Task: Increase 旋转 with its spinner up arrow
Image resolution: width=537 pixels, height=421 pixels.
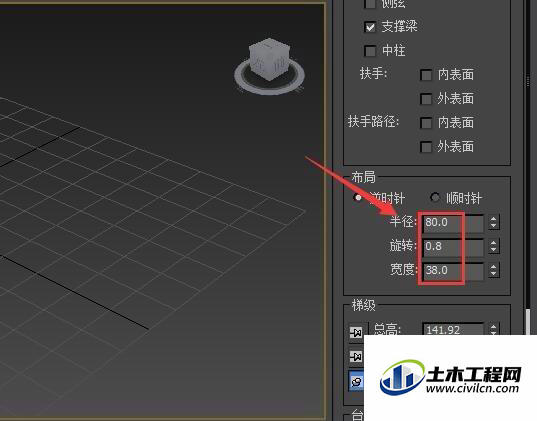Action: click(x=494, y=243)
